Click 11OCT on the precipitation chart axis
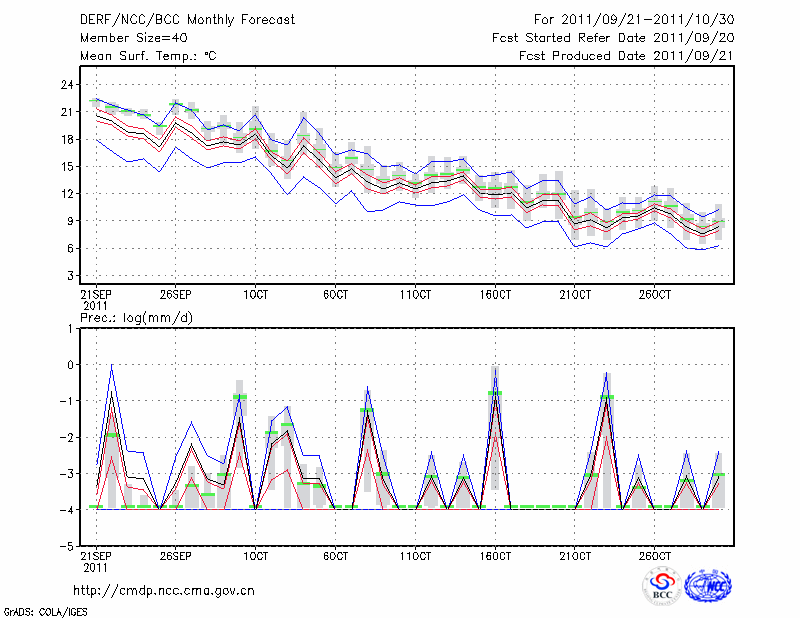800x618 pixels. [415, 555]
